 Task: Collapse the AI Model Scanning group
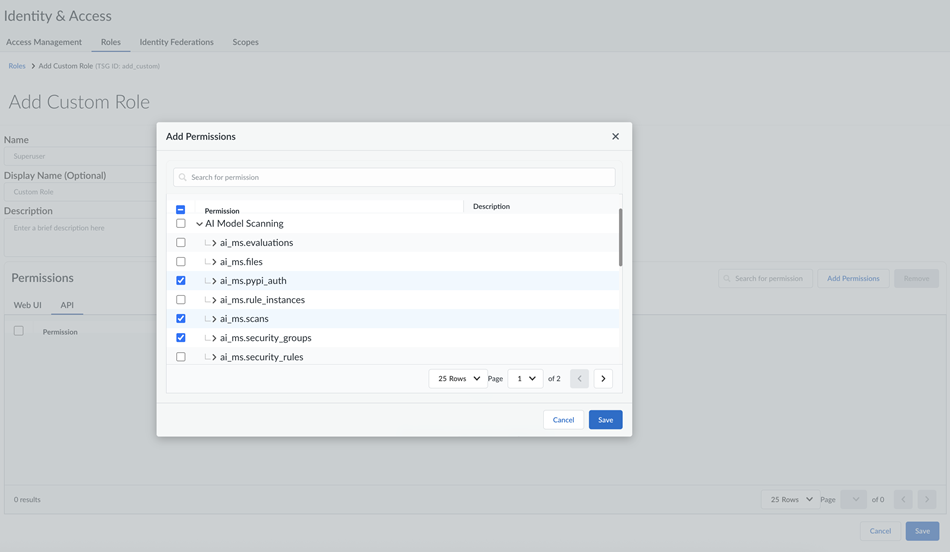[199, 224]
